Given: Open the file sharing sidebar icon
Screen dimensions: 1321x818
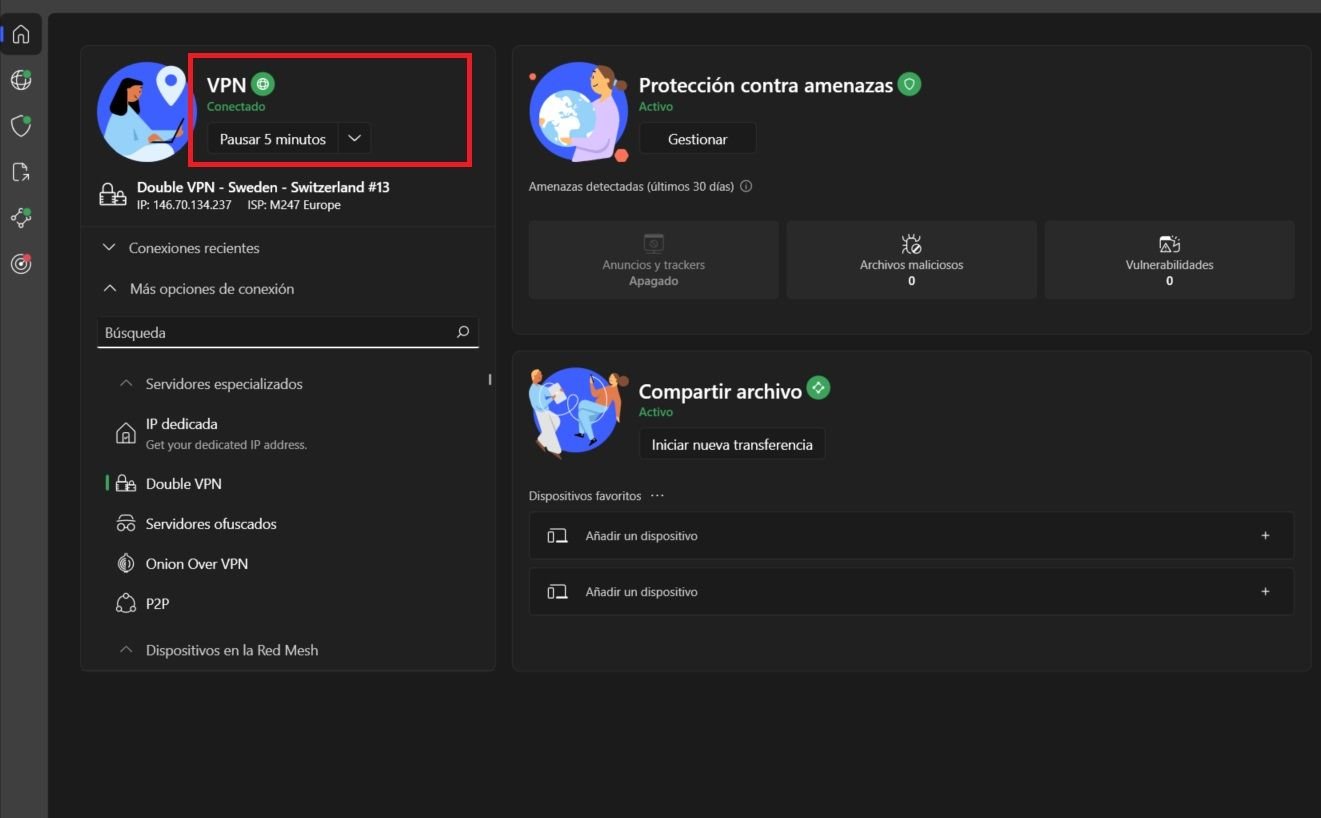Looking at the screenshot, I should coord(21,172).
